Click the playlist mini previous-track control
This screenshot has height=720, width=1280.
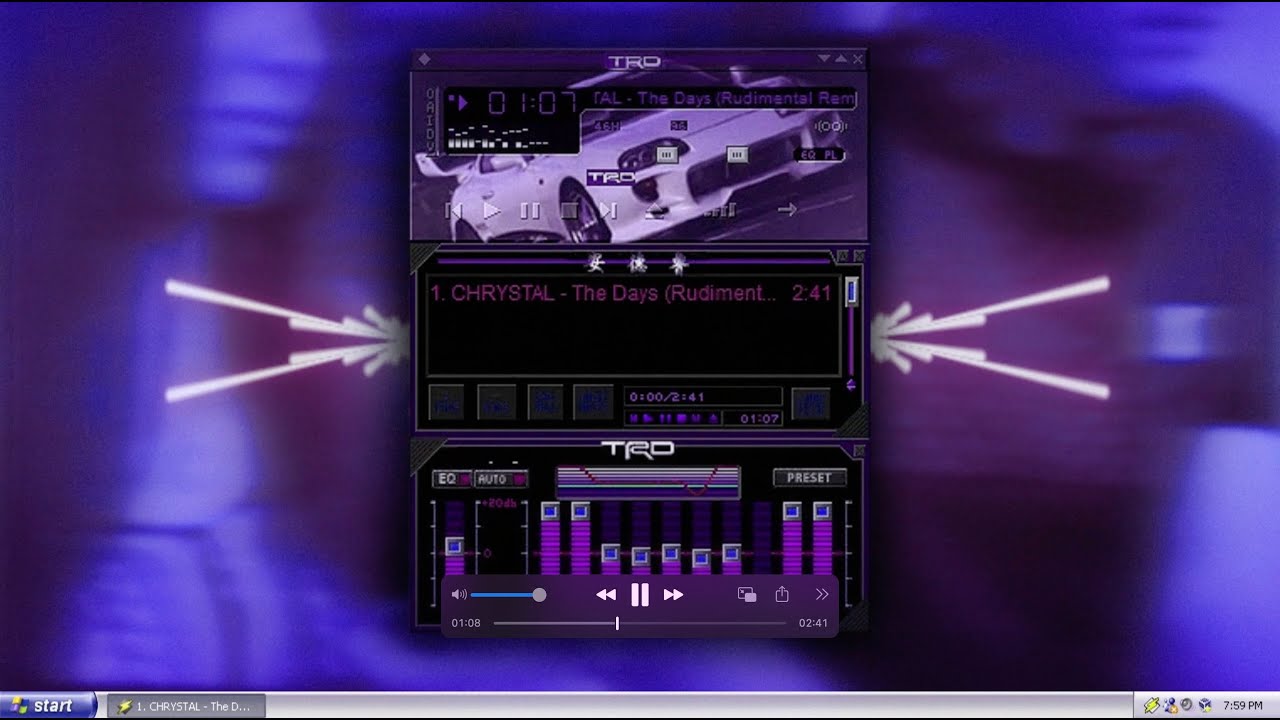634,418
